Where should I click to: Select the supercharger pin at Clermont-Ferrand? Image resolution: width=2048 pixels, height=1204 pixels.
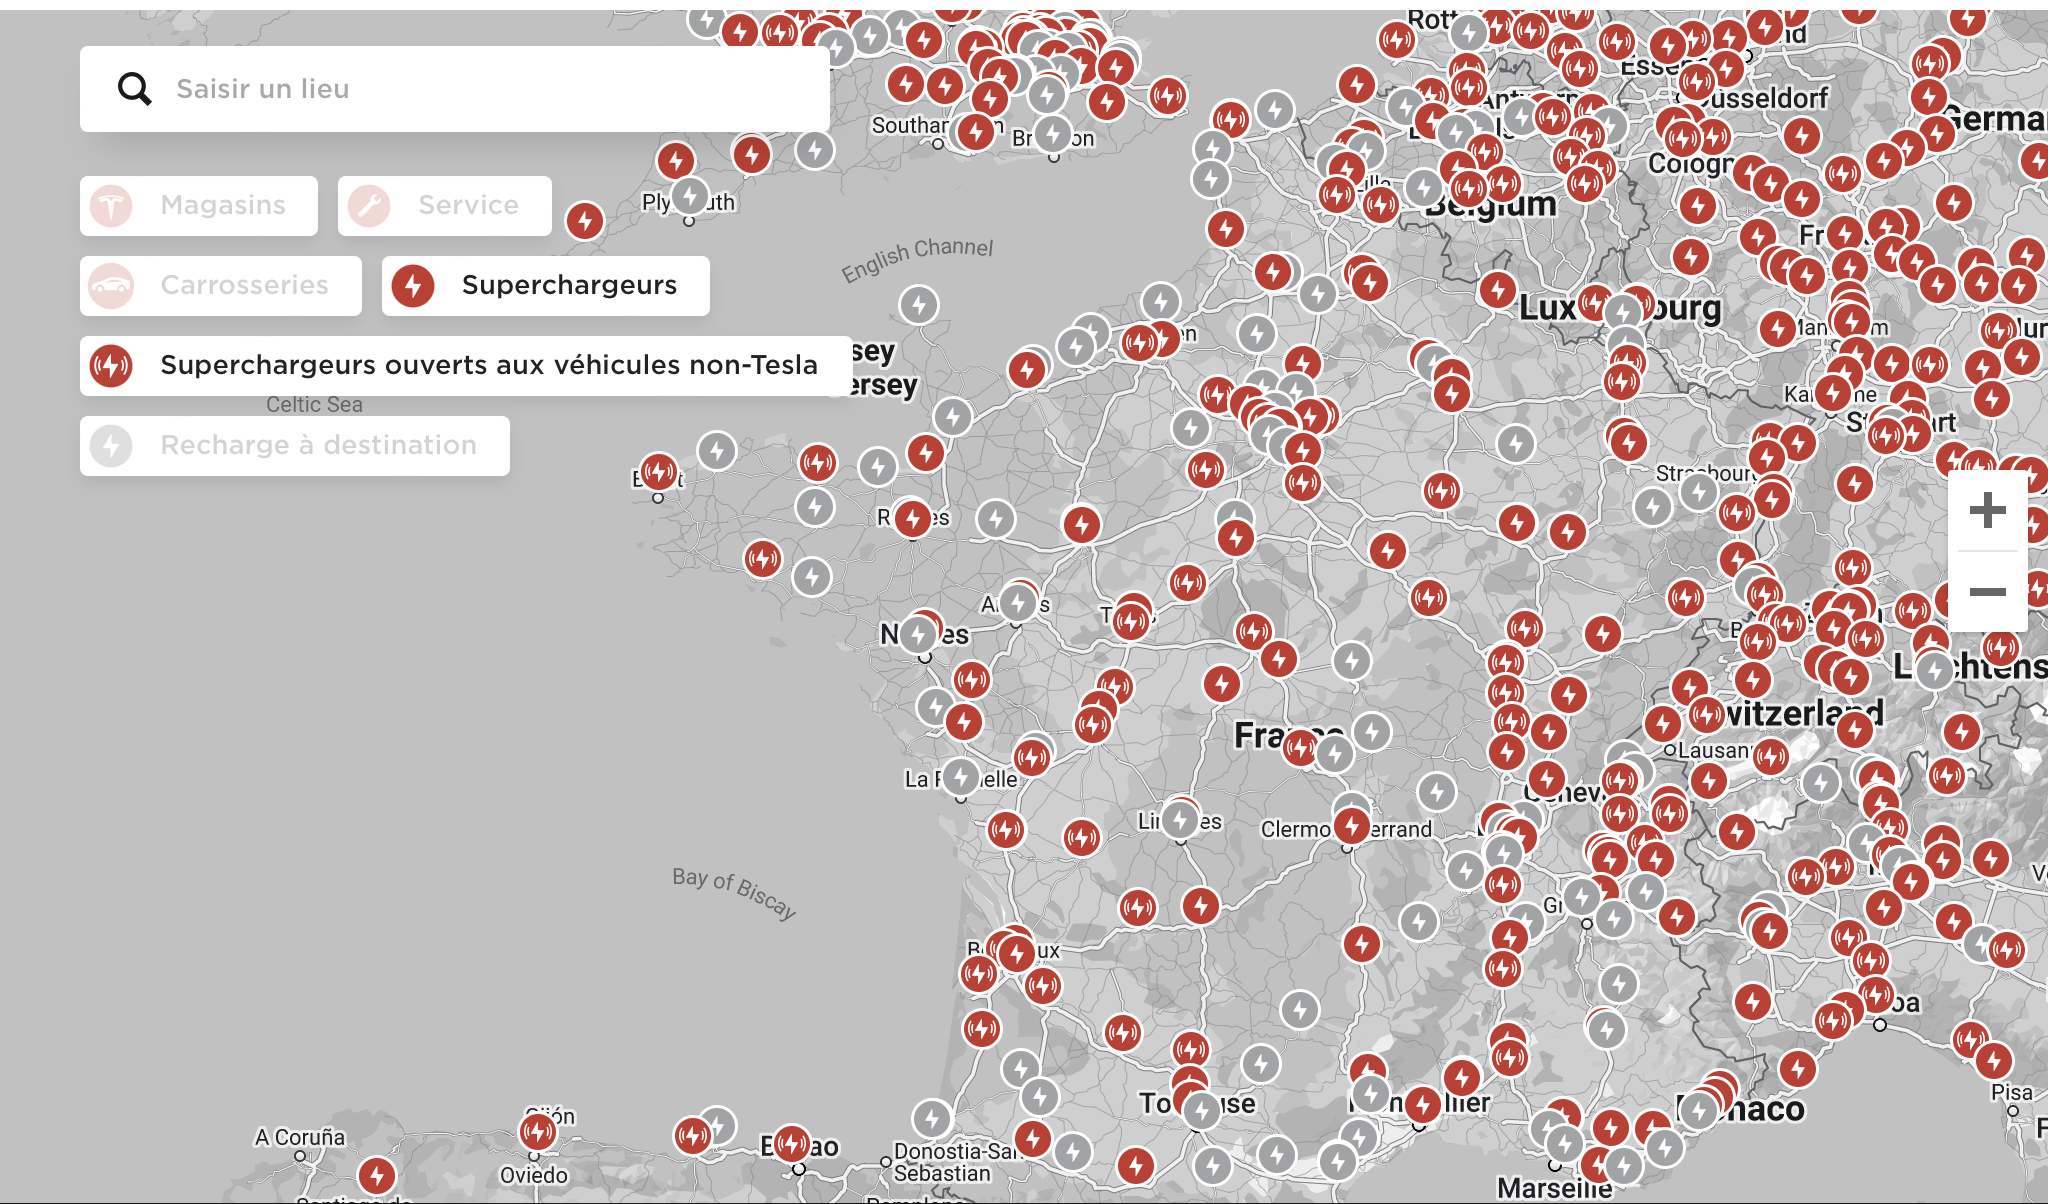coord(1352,826)
